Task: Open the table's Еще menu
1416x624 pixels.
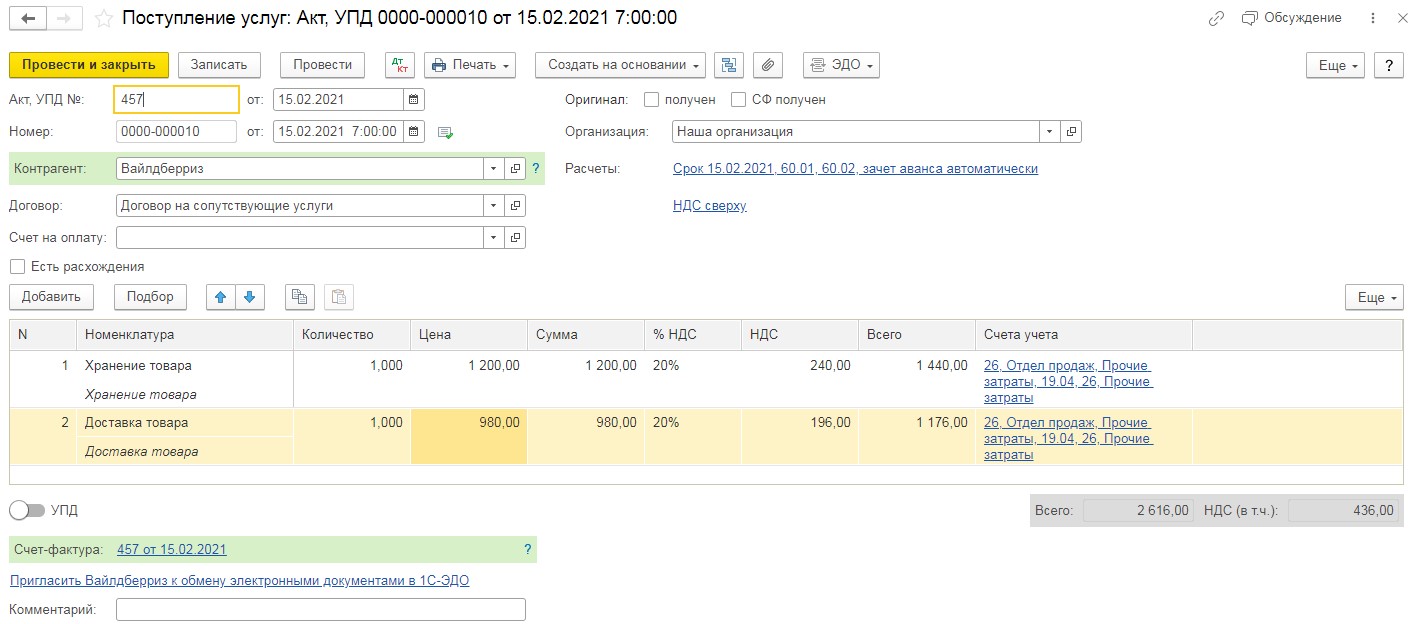Action: (x=1374, y=297)
